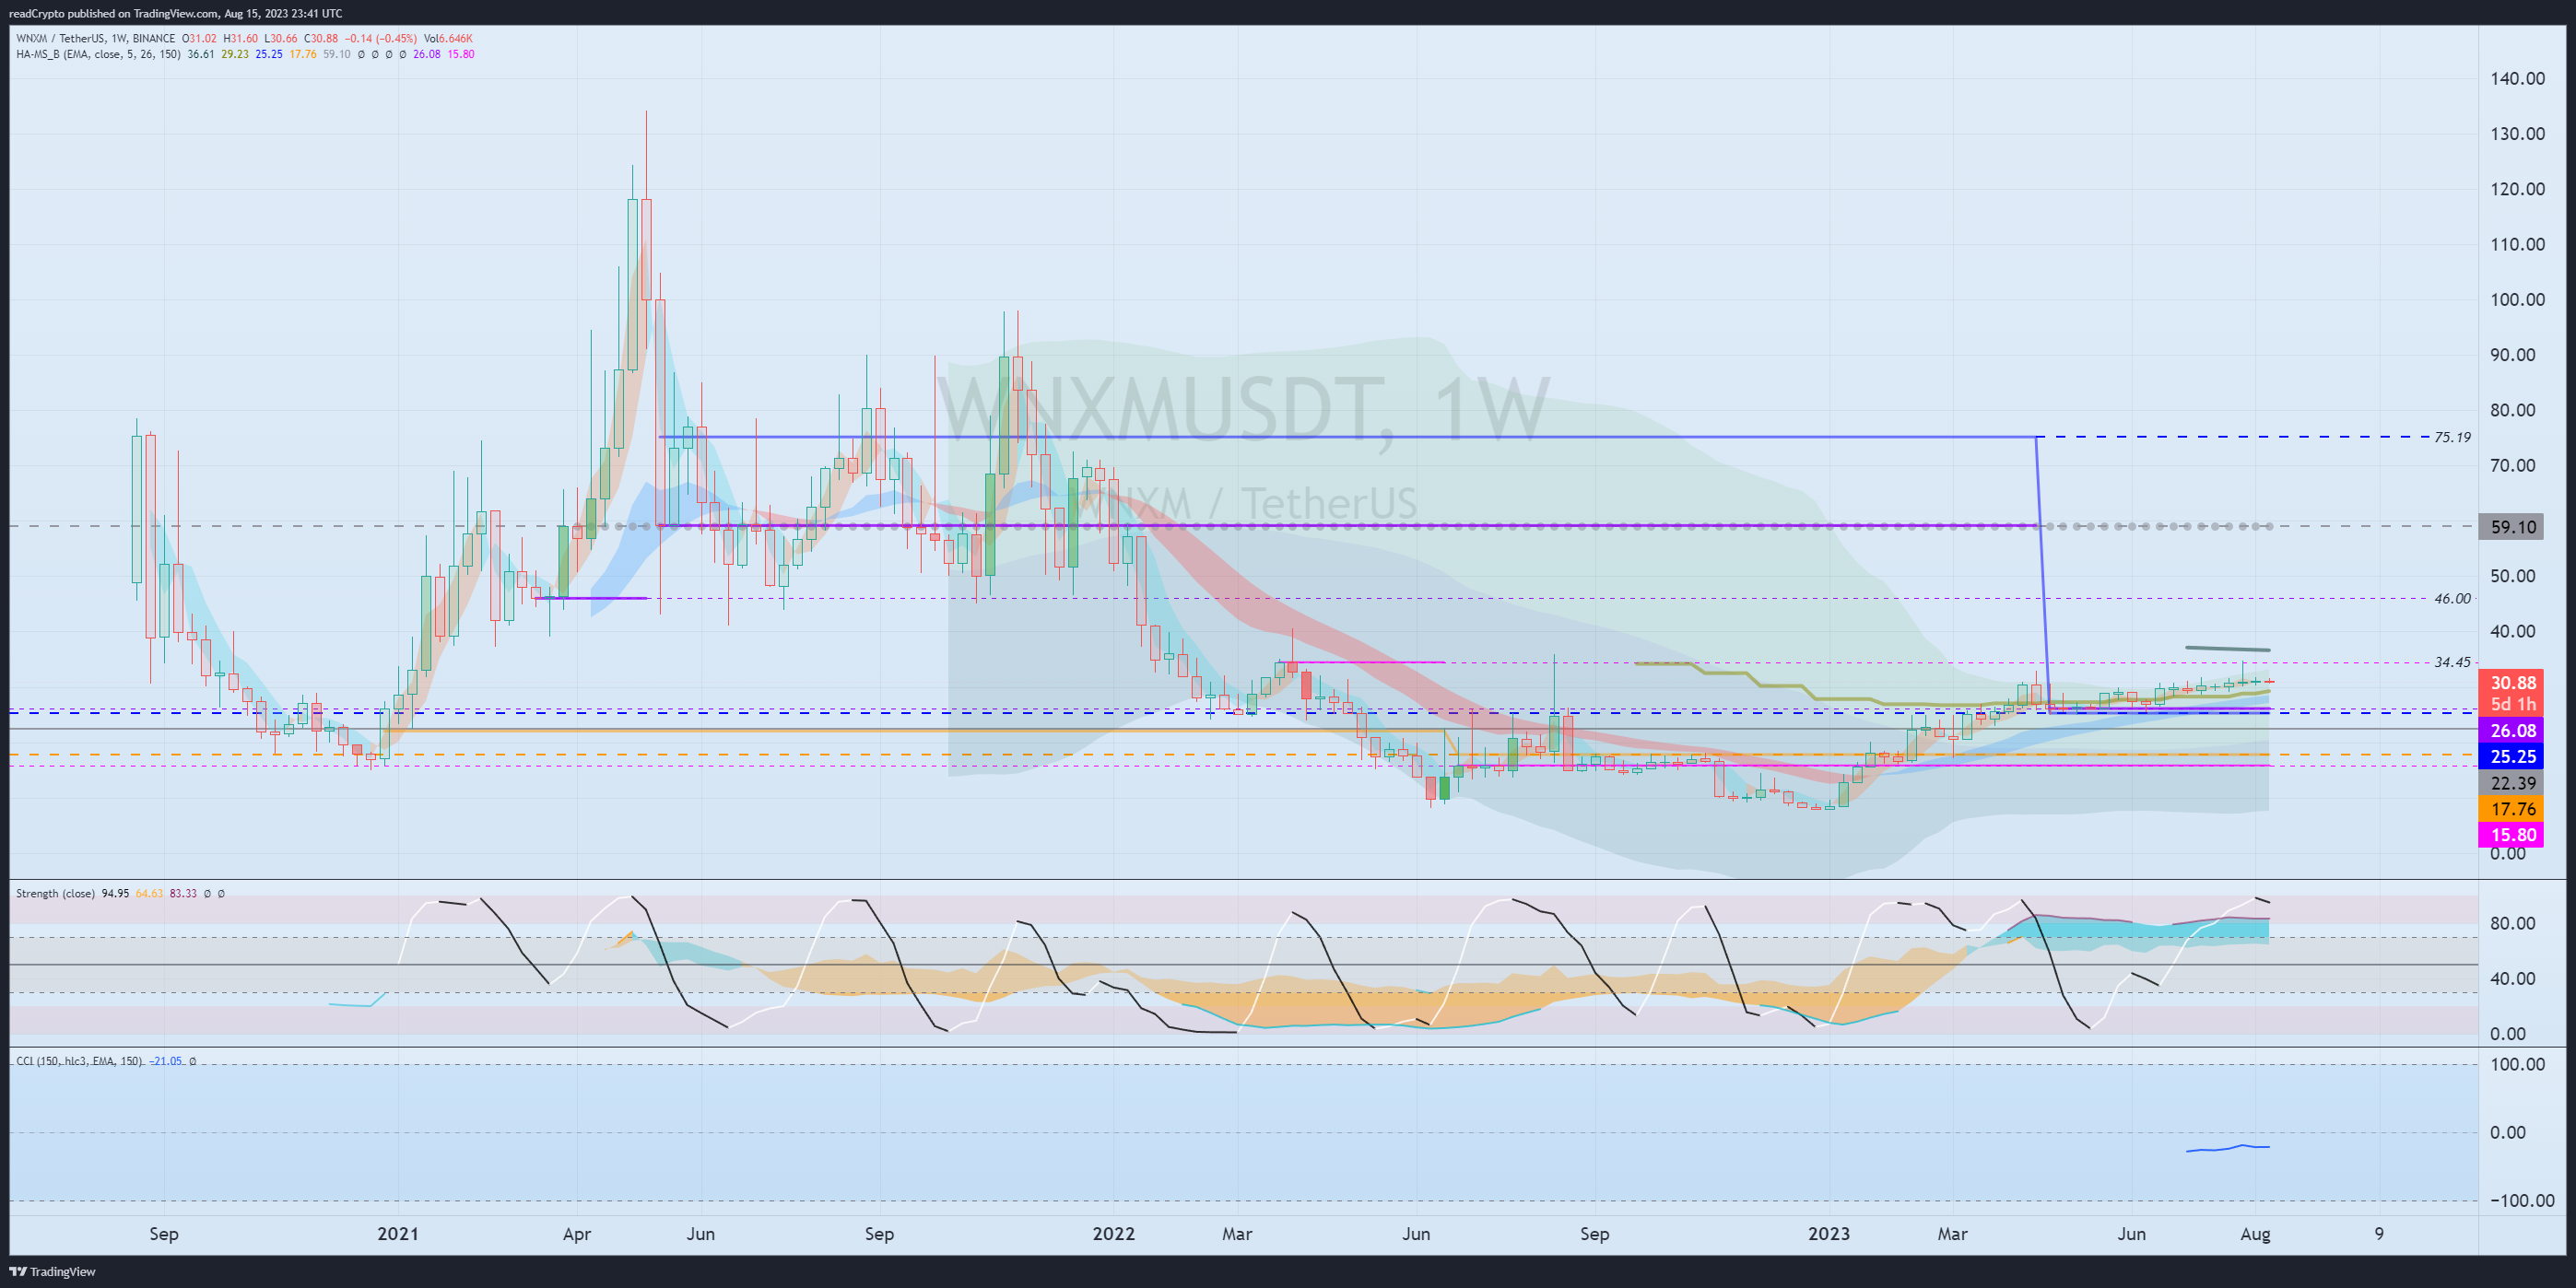This screenshot has width=2576, height=1288.
Task: Click 90.00 on the price axis
Action: pos(2512,355)
